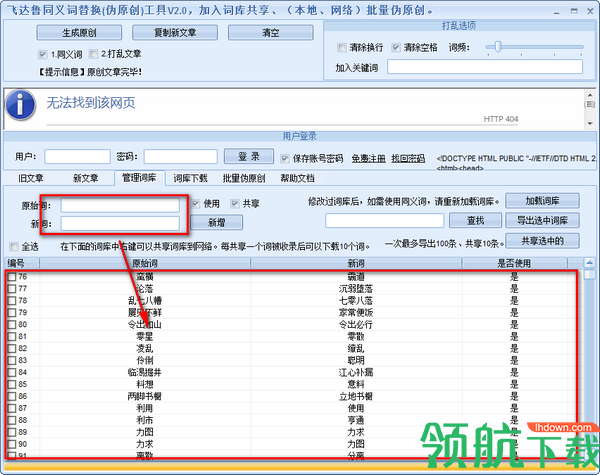600x475 pixels.
Task: Check the row 76 checkbox
Action: (x=12, y=277)
